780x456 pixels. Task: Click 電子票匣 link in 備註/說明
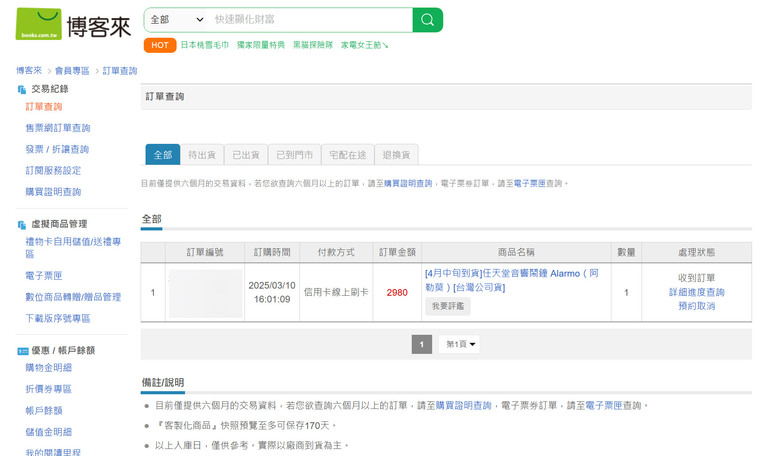tap(603, 406)
